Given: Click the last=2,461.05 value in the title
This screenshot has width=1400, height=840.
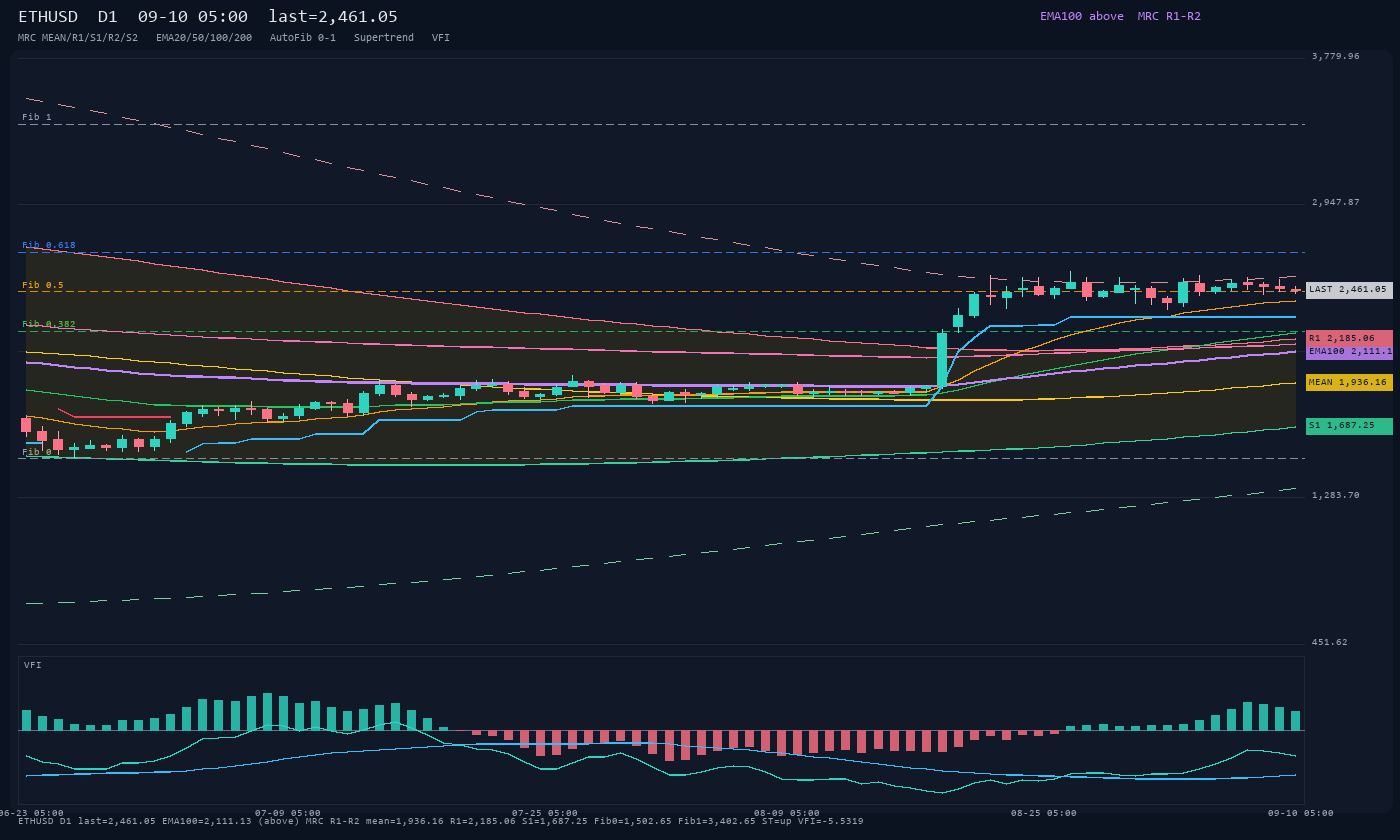Looking at the screenshot, I should pos(333,16).
